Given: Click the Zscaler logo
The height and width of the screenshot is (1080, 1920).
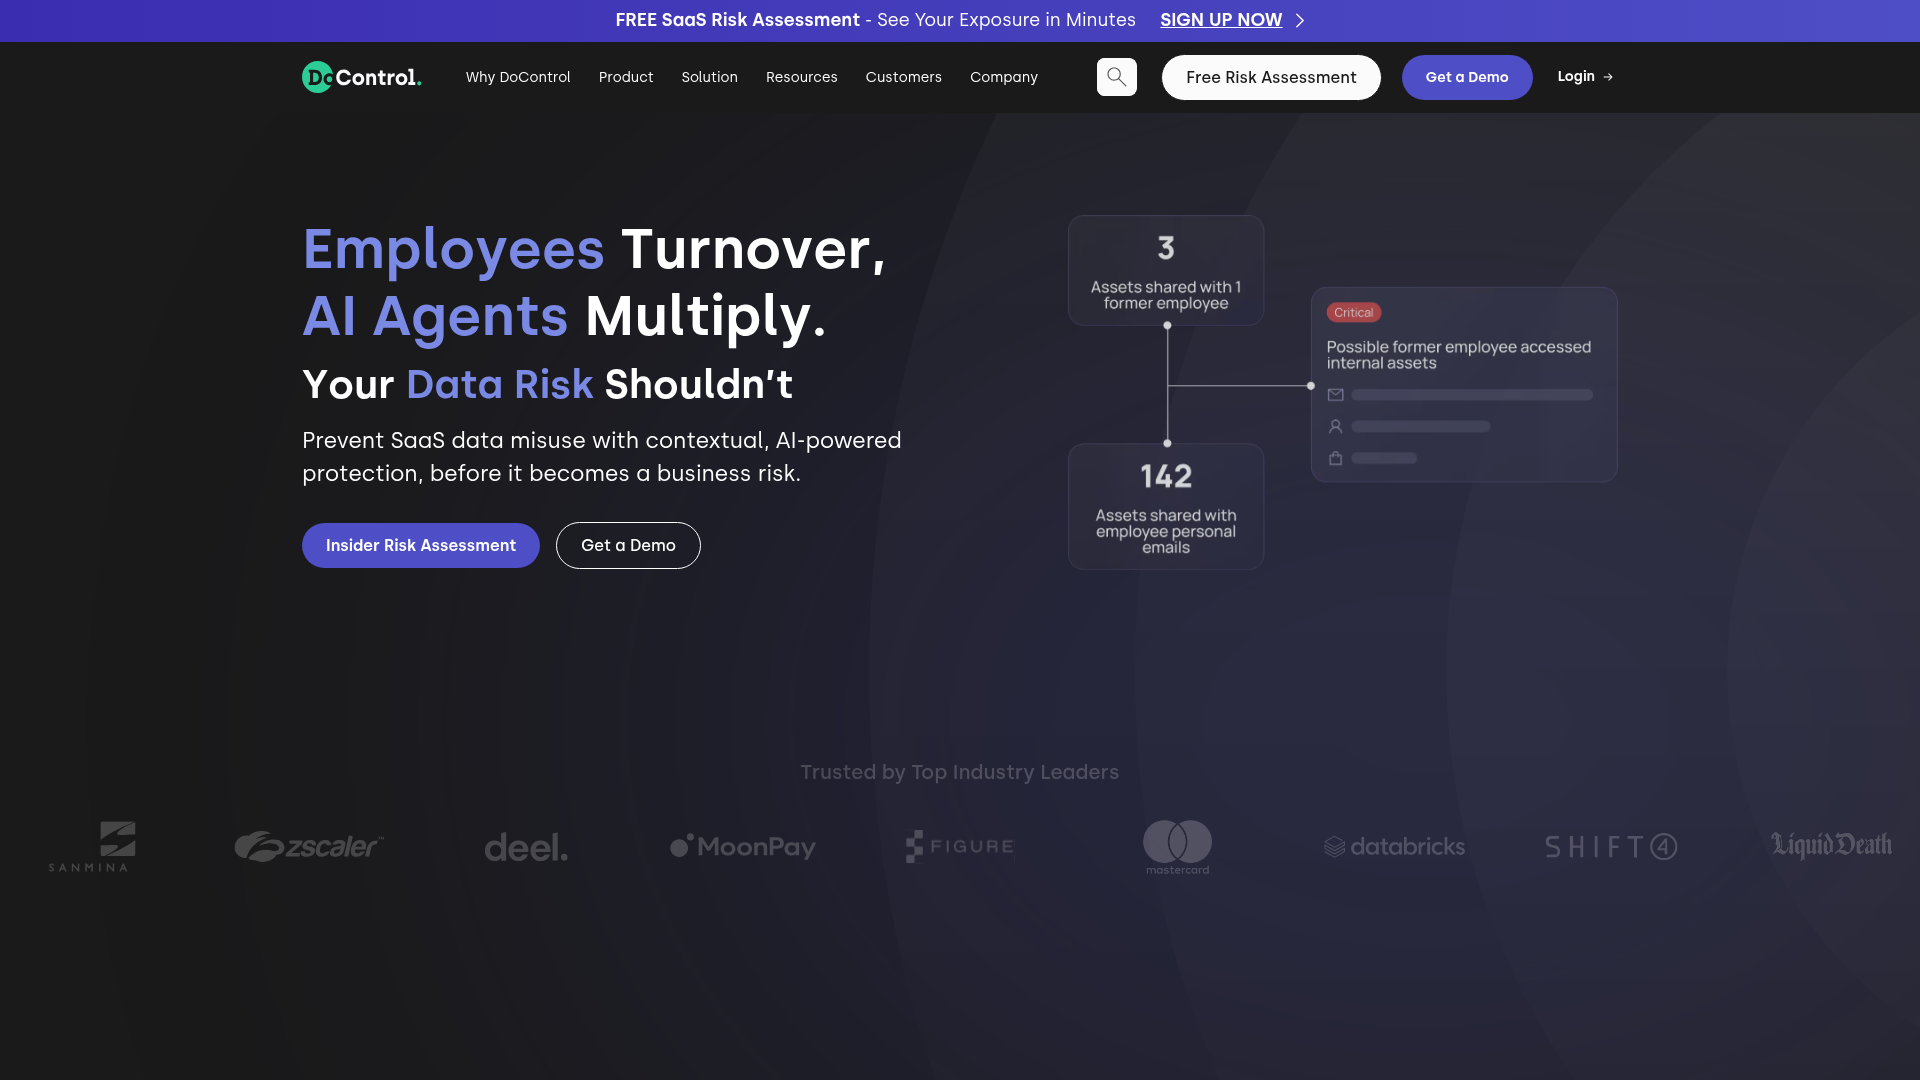Looking at the screenshot, I should [309, 846].
